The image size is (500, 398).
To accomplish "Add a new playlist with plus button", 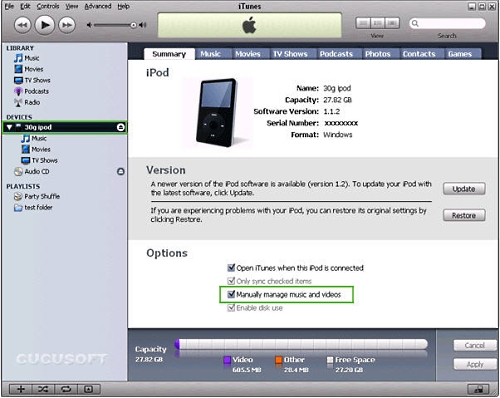I will [21, 389].
